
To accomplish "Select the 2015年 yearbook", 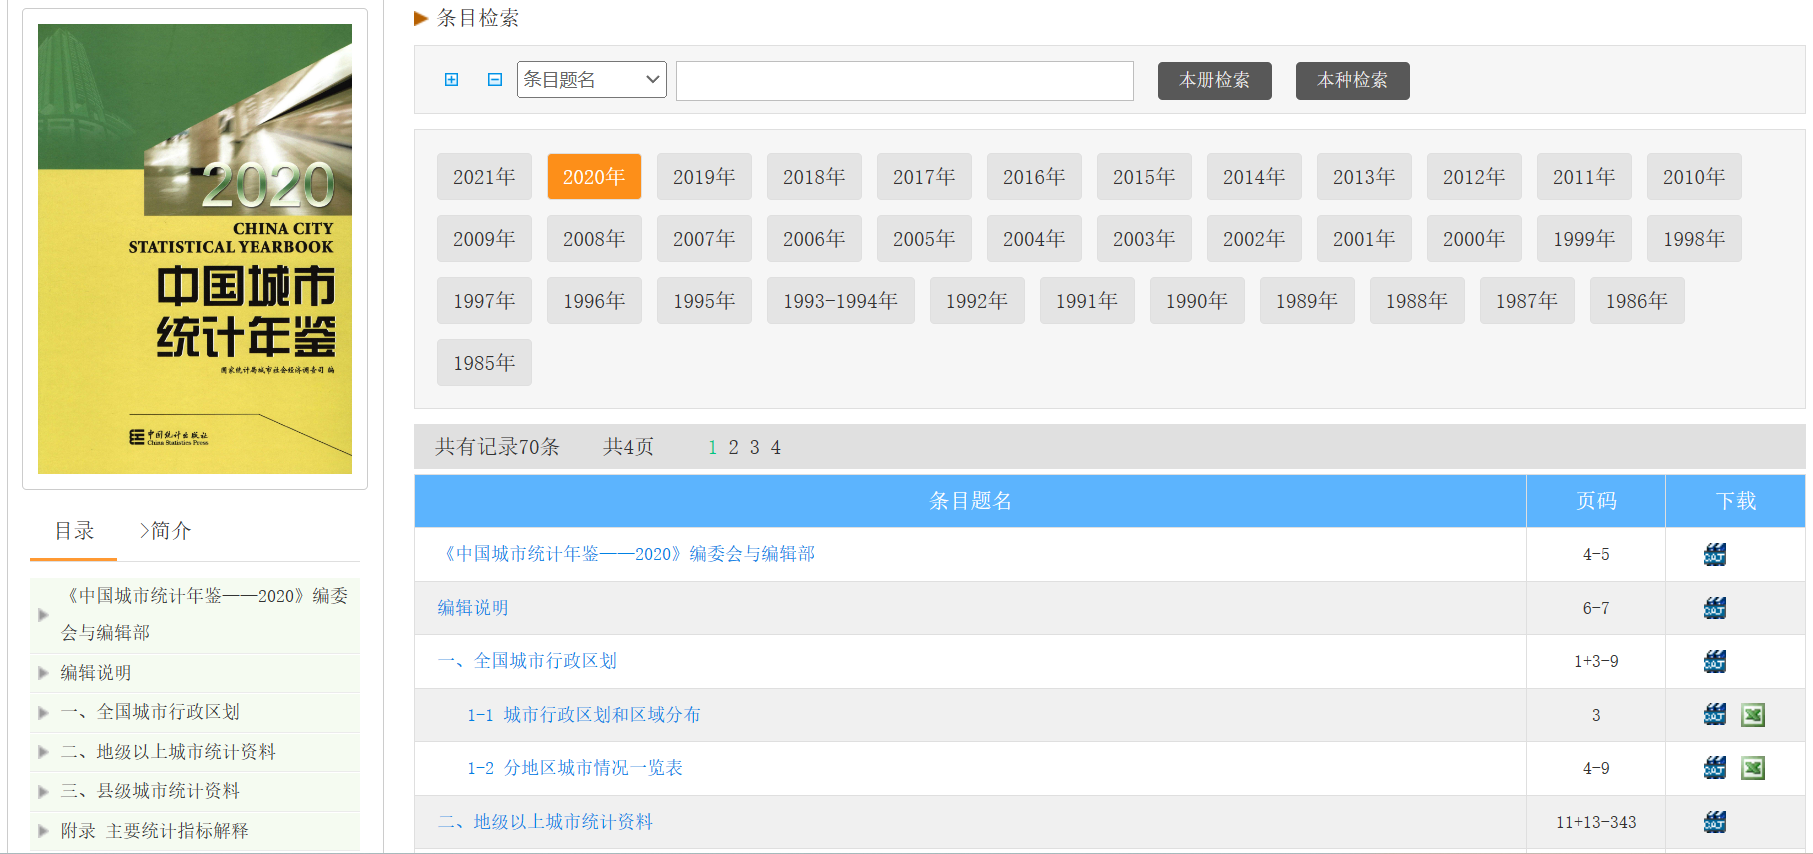I will (x=1144, y=177).
